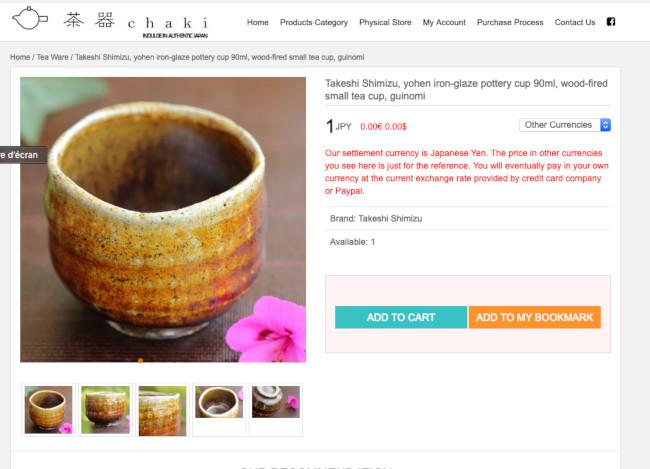Select the second thumbnail with green background
This screenshot has height=469, width=650.
tap(105, 410)
